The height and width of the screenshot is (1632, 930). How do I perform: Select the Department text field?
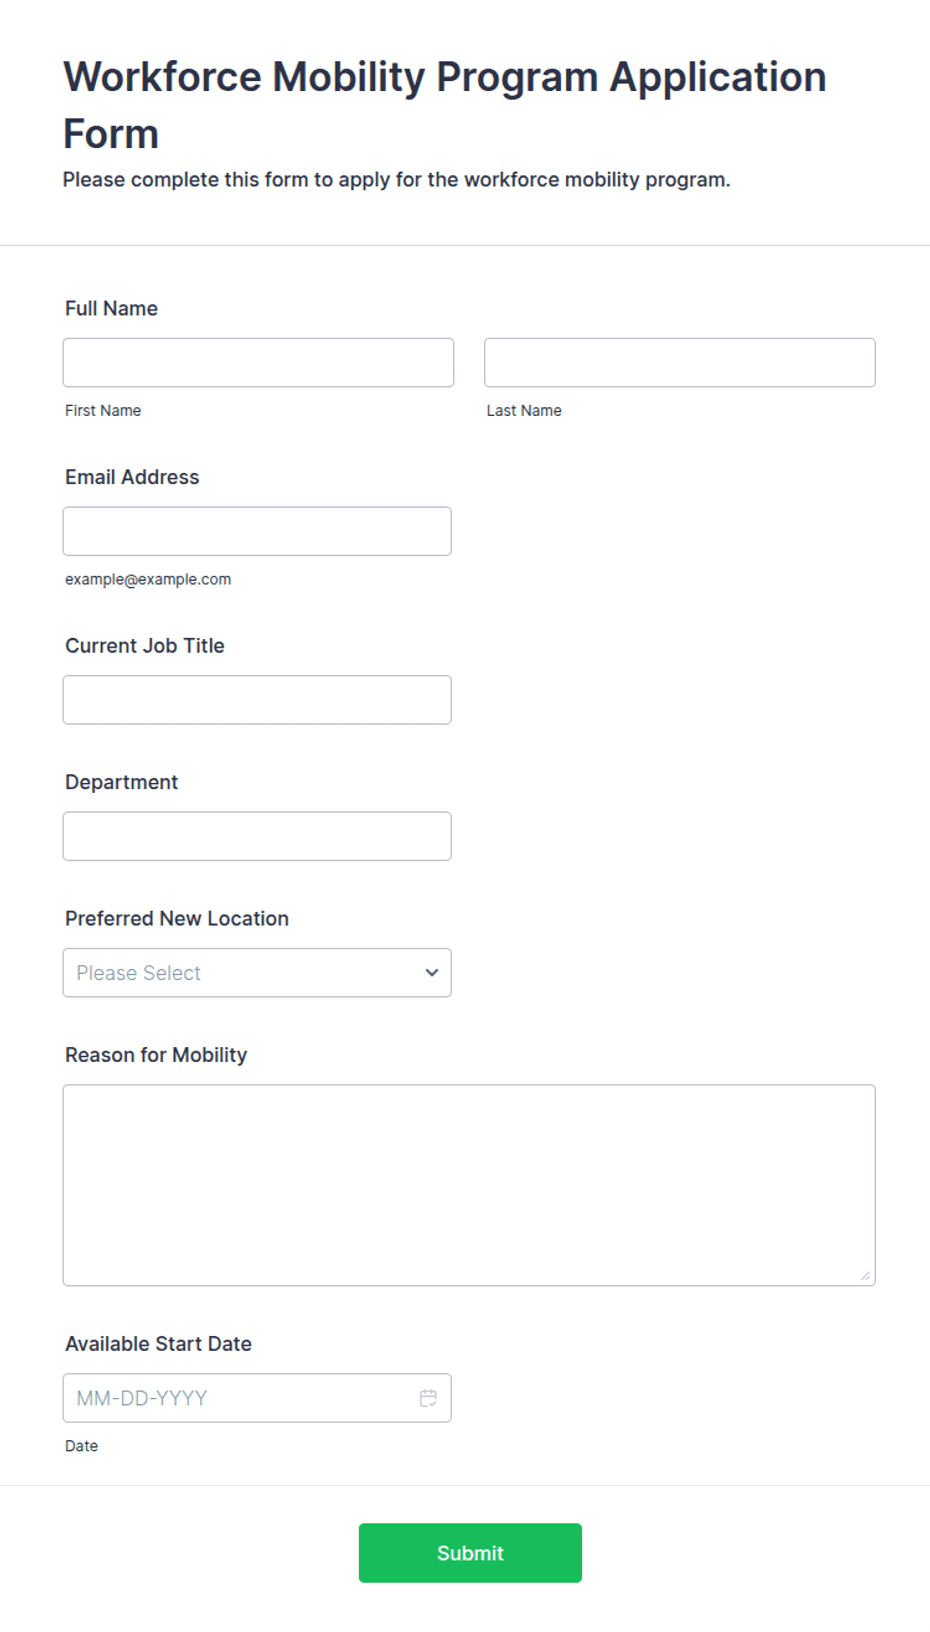tap(257, 836)
